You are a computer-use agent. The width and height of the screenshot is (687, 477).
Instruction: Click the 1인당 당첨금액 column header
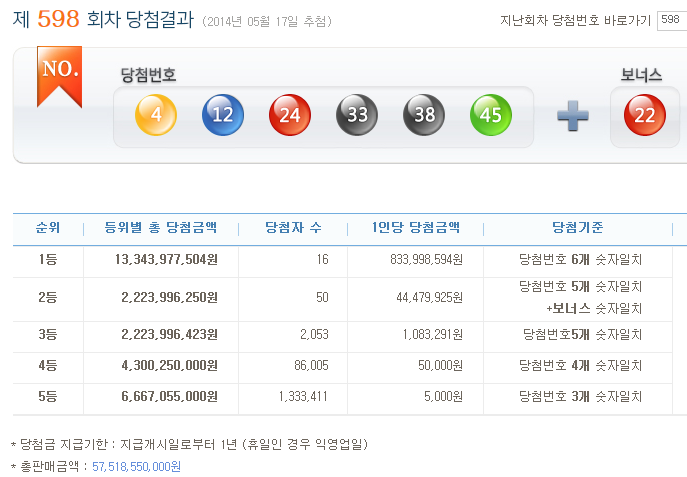click(415, 227)
